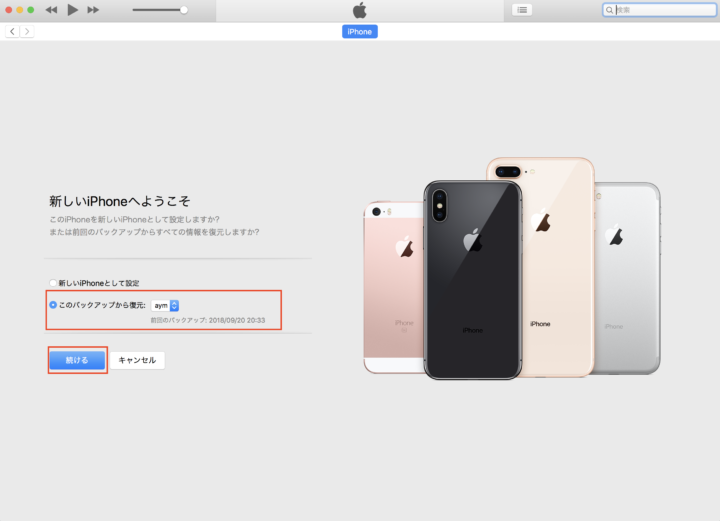
Task: Click the rewind playback button
Action: point(51,10)
